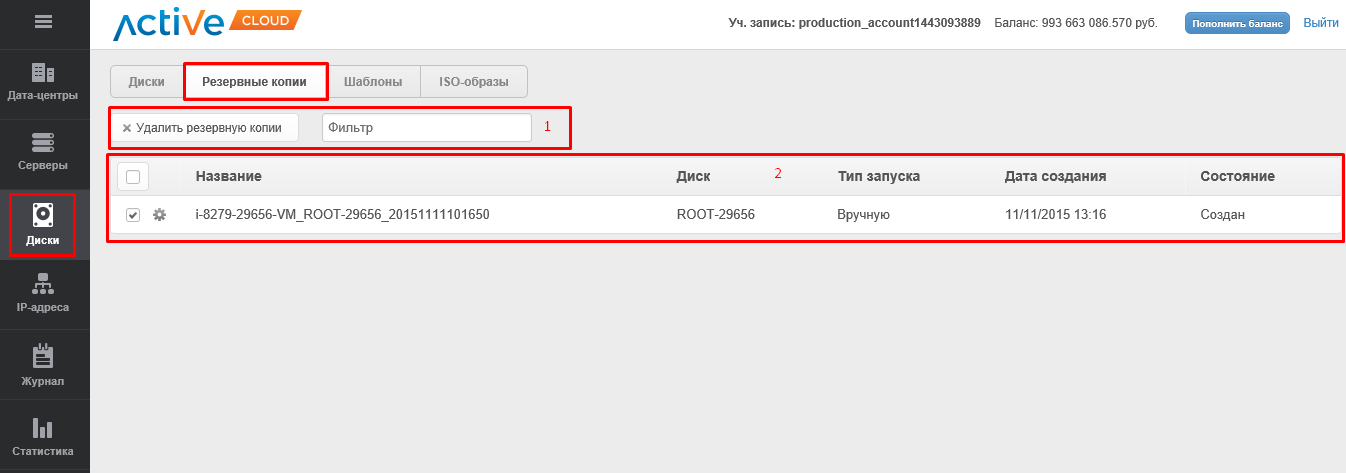Sort by the Дата создания column header
Screen dimensions: 1346x473
1055,176
